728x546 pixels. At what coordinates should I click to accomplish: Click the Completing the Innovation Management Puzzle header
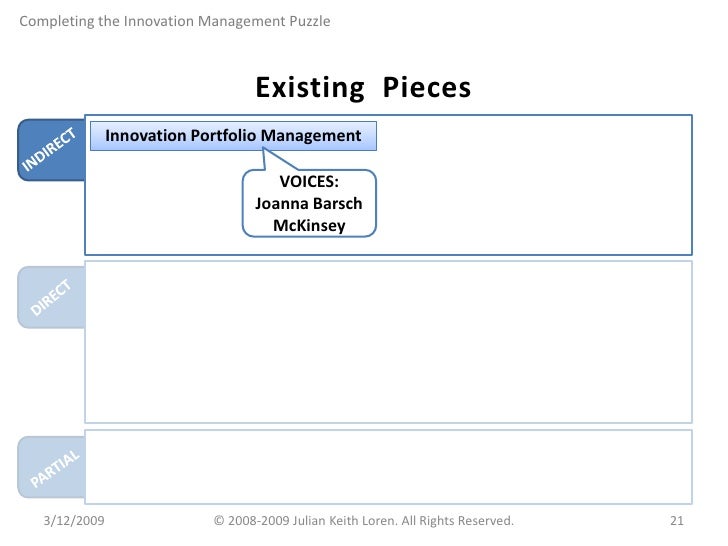pos(175,21)
